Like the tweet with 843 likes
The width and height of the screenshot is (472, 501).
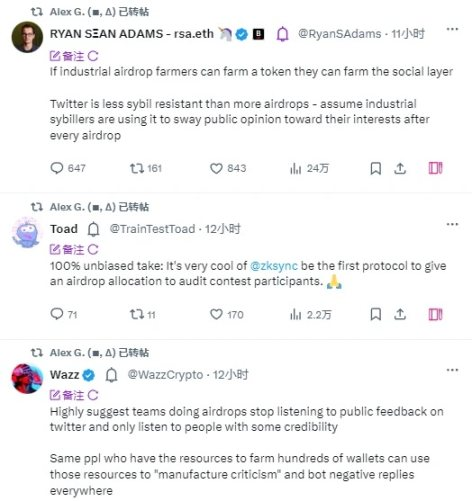click(228, 168)
